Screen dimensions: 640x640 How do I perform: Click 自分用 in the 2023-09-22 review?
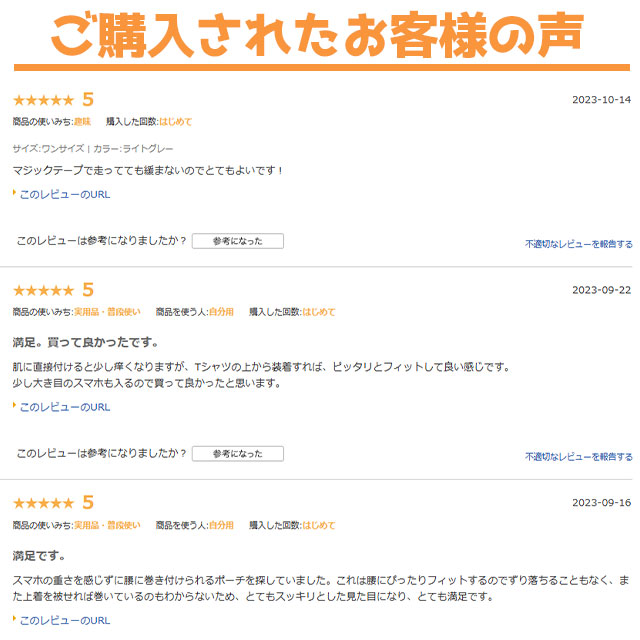221,312
